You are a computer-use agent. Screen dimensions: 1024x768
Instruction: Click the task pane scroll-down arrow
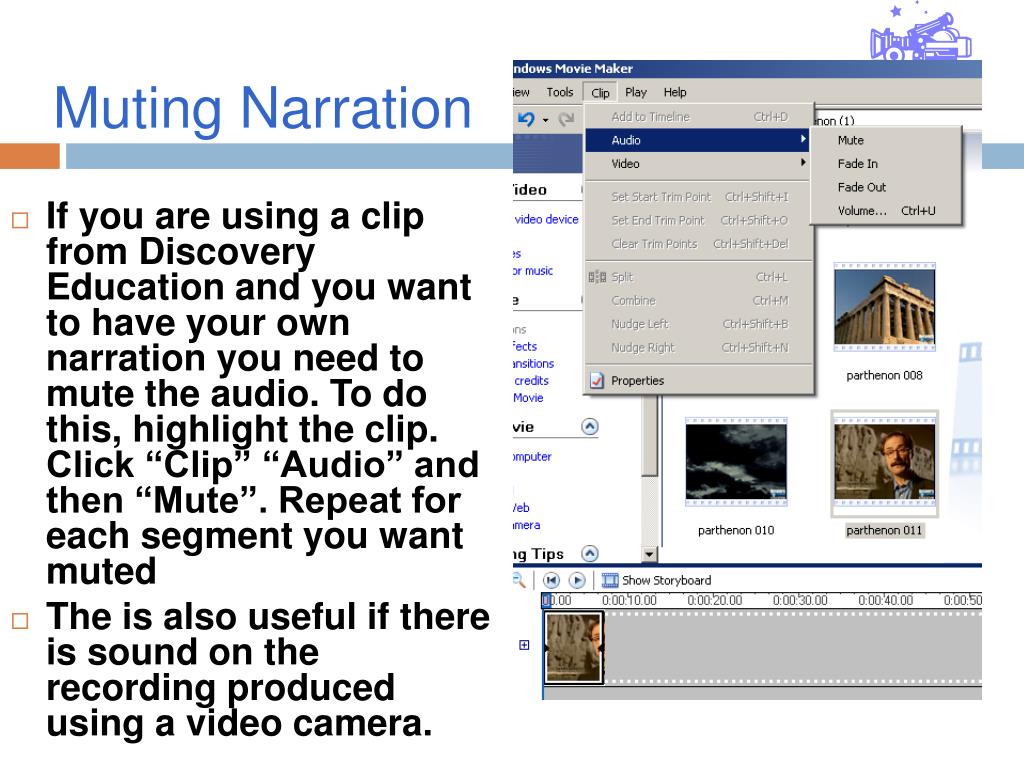point(649,554)
